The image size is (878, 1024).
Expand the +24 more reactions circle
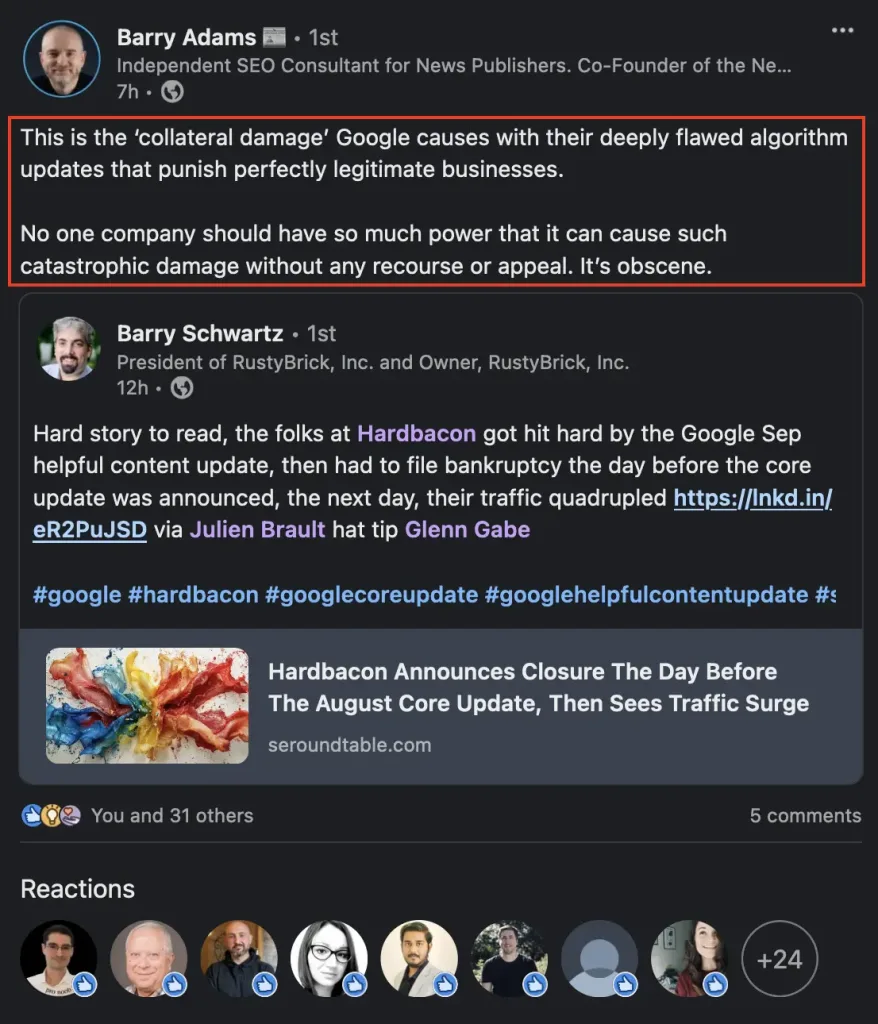(x=779, y=959)
